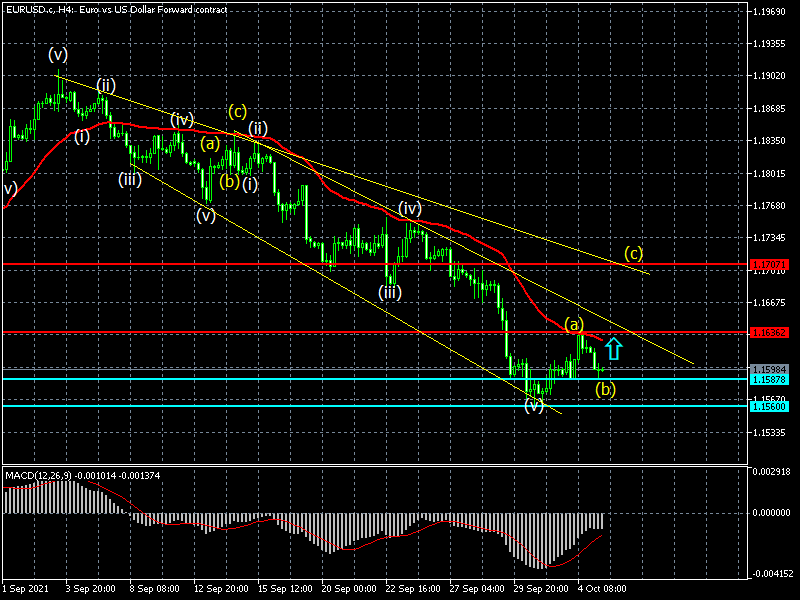
Task: Click the cyan up arrow marker
Action: pyautogui.click(x=614, y=348)
